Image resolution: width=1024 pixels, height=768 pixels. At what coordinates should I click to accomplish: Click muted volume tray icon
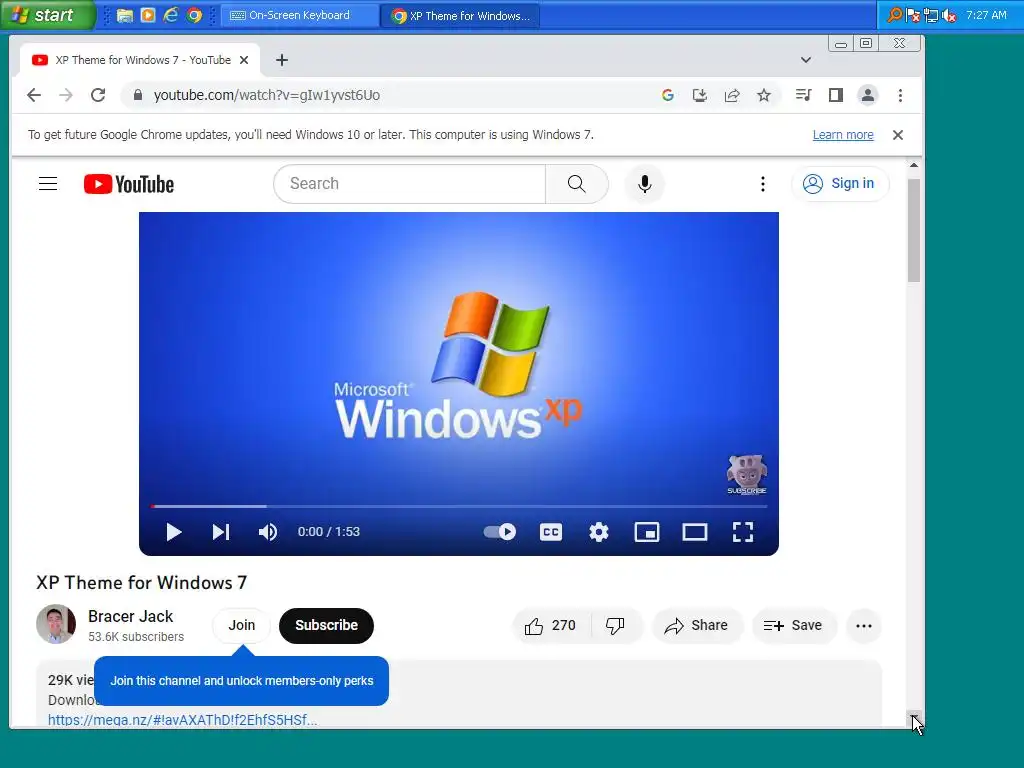point(949,15)
